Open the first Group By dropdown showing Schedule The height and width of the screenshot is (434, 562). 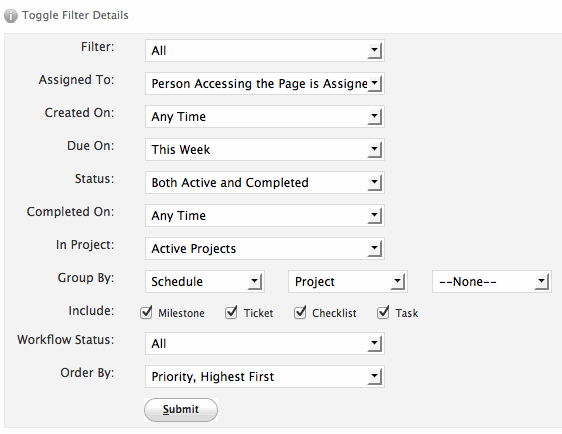205,281
